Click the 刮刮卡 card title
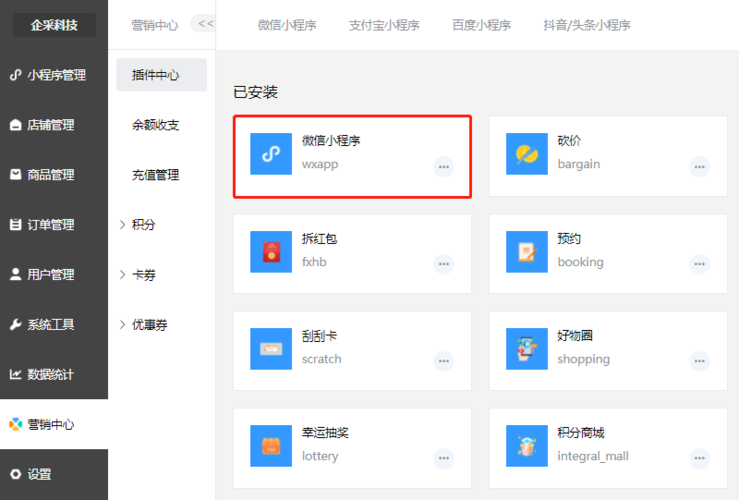Image resolution: width=739 pixels, height=500 pixels. [319, 336]
